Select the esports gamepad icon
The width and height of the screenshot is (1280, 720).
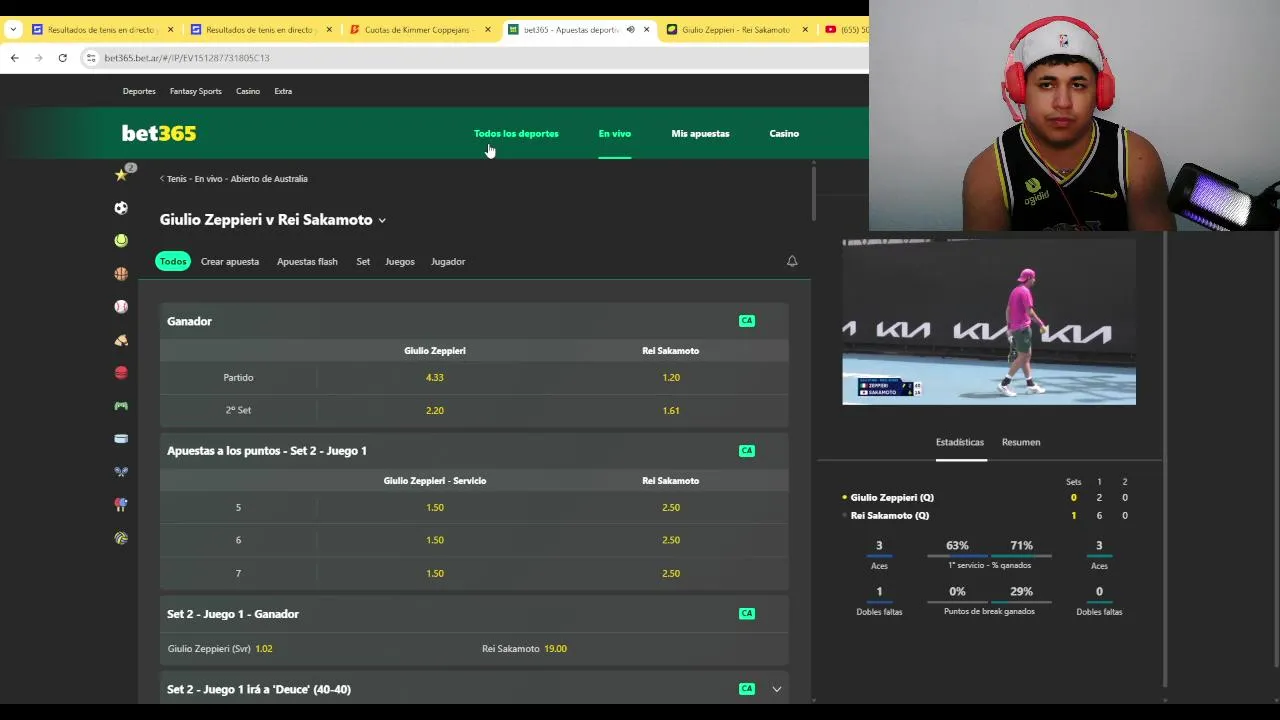121,406
